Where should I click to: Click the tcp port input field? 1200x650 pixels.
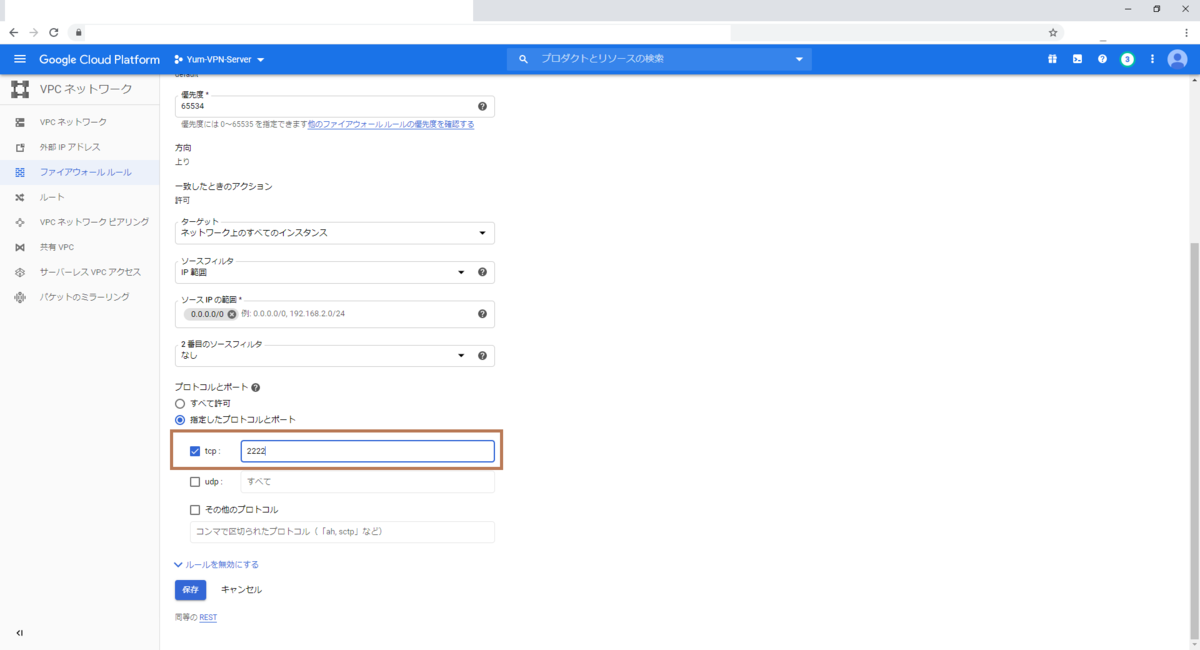click(x=368, y=451)
